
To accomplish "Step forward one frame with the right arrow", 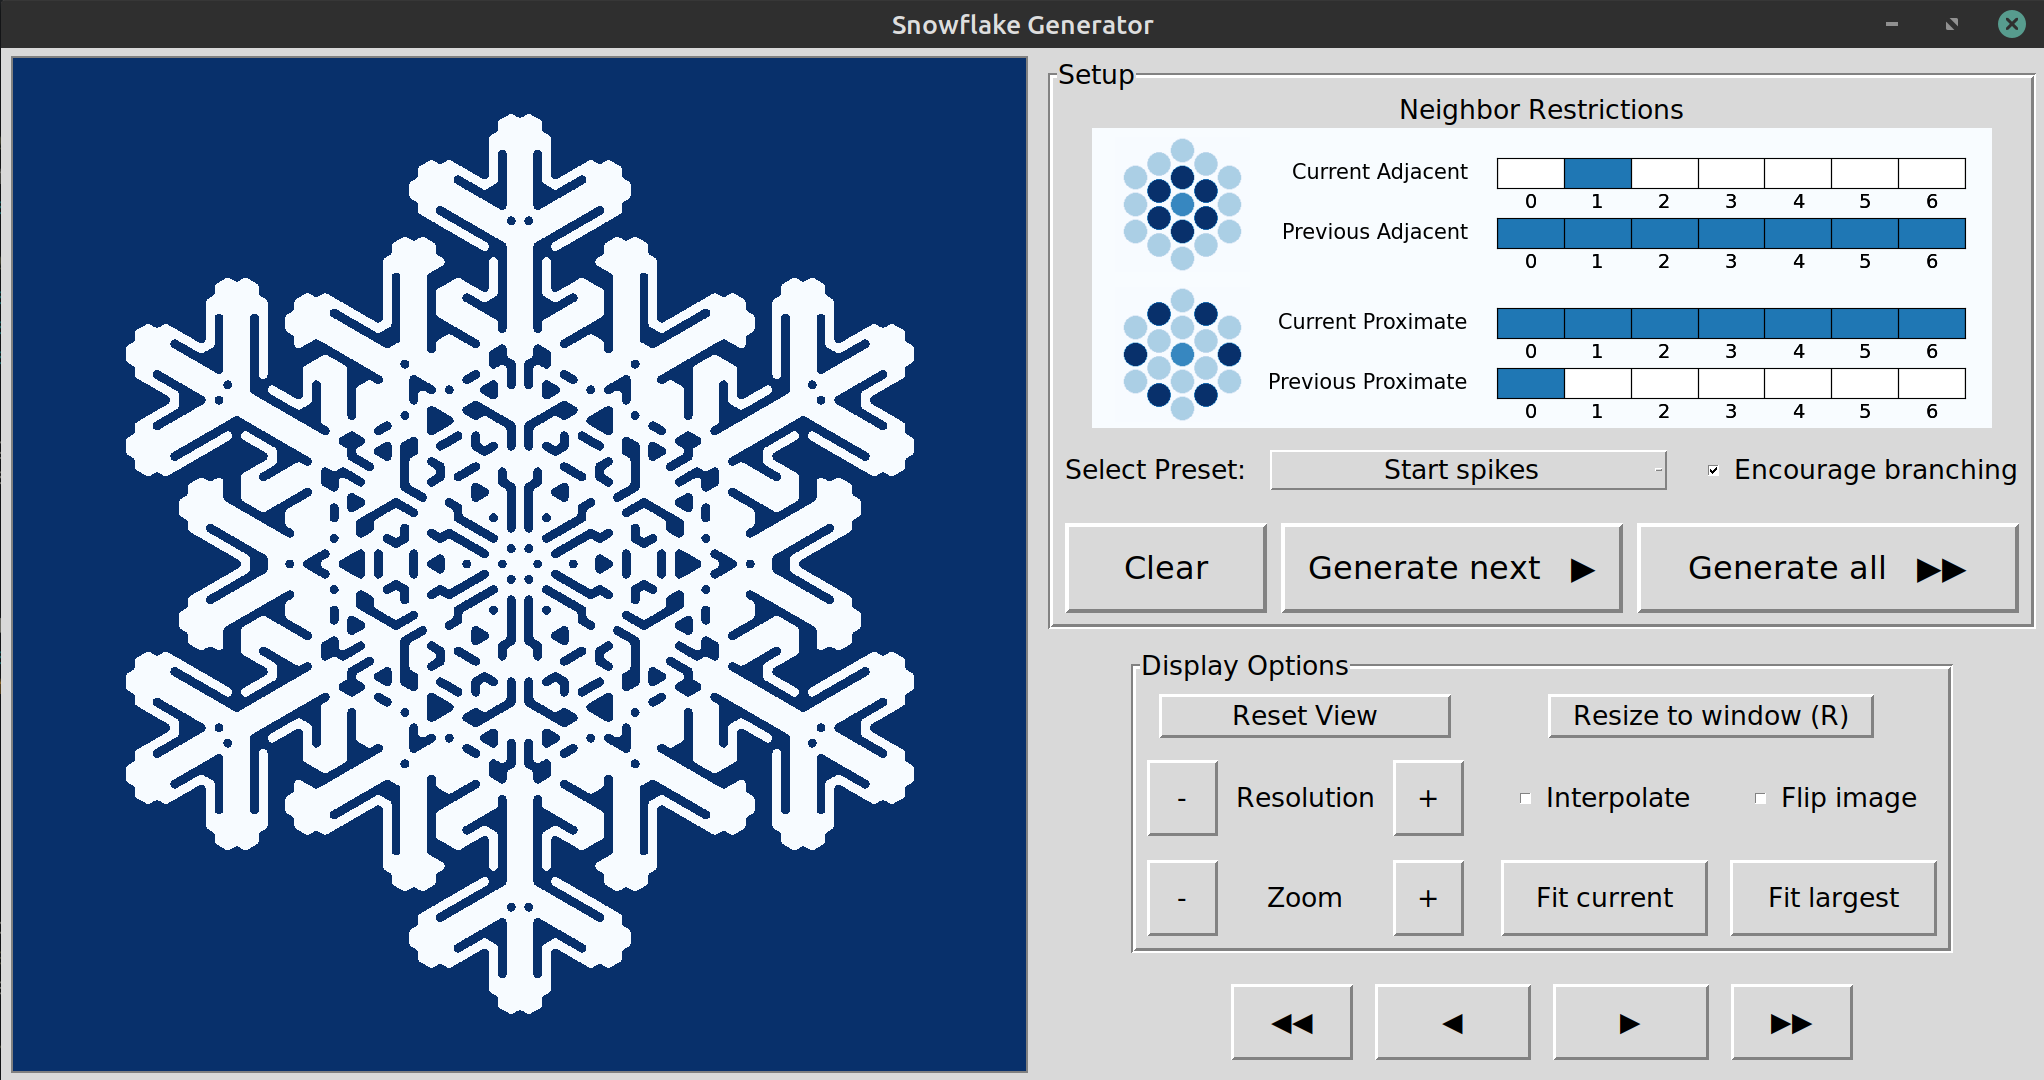I will tap(1629, 1022).
